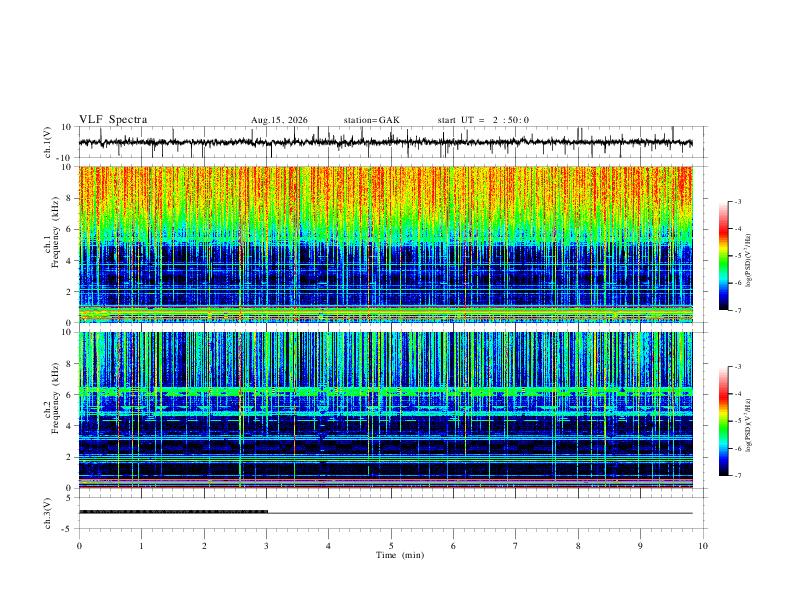Screen dimensions: 792x612
Task: Click the 5 minute time axis tick label
Action: [x=391, y=546]
